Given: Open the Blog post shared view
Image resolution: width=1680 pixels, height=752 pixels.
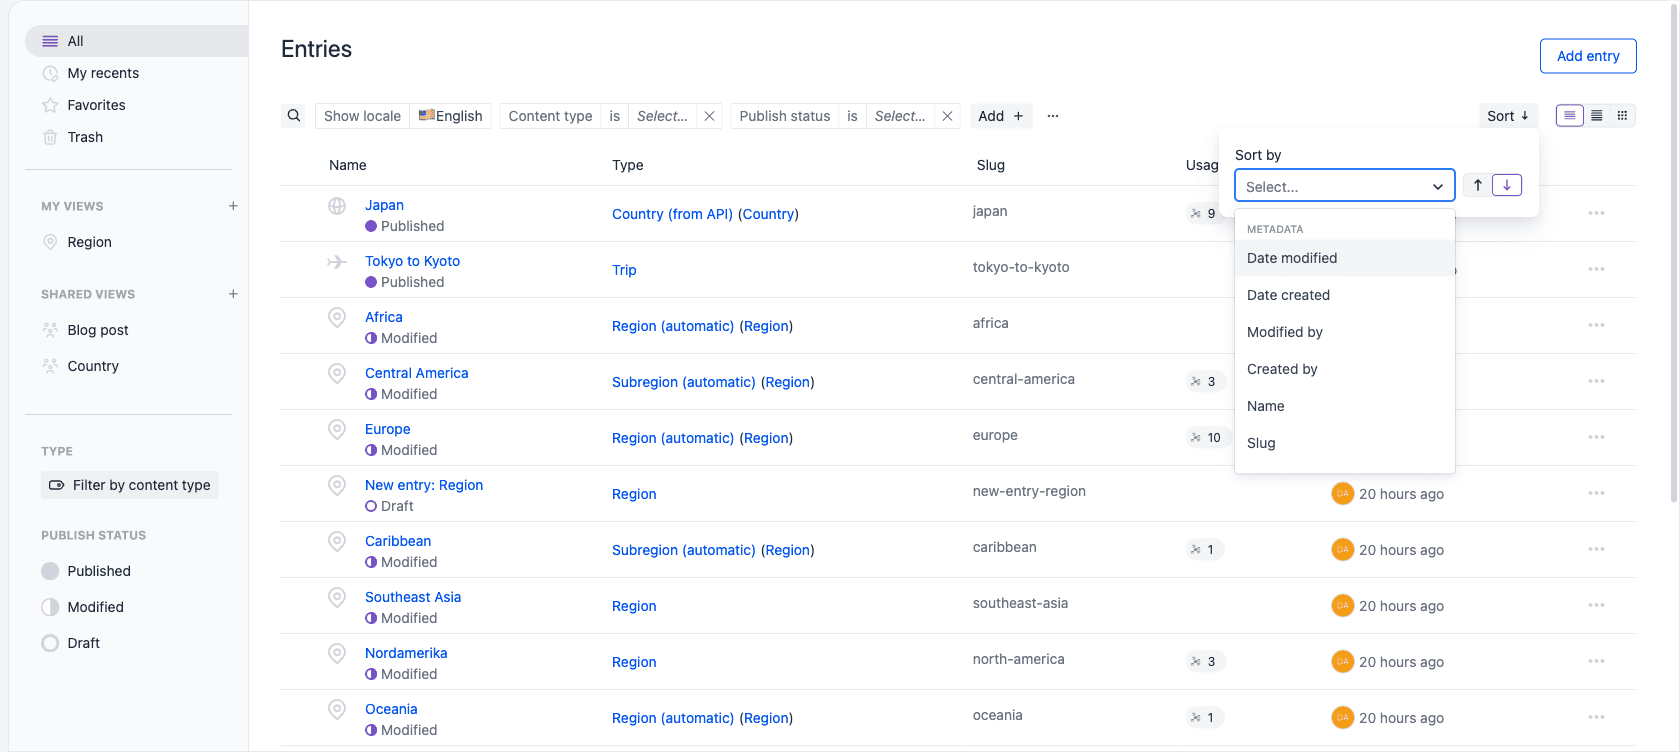Looking at the screenshot, I should 98,330.
